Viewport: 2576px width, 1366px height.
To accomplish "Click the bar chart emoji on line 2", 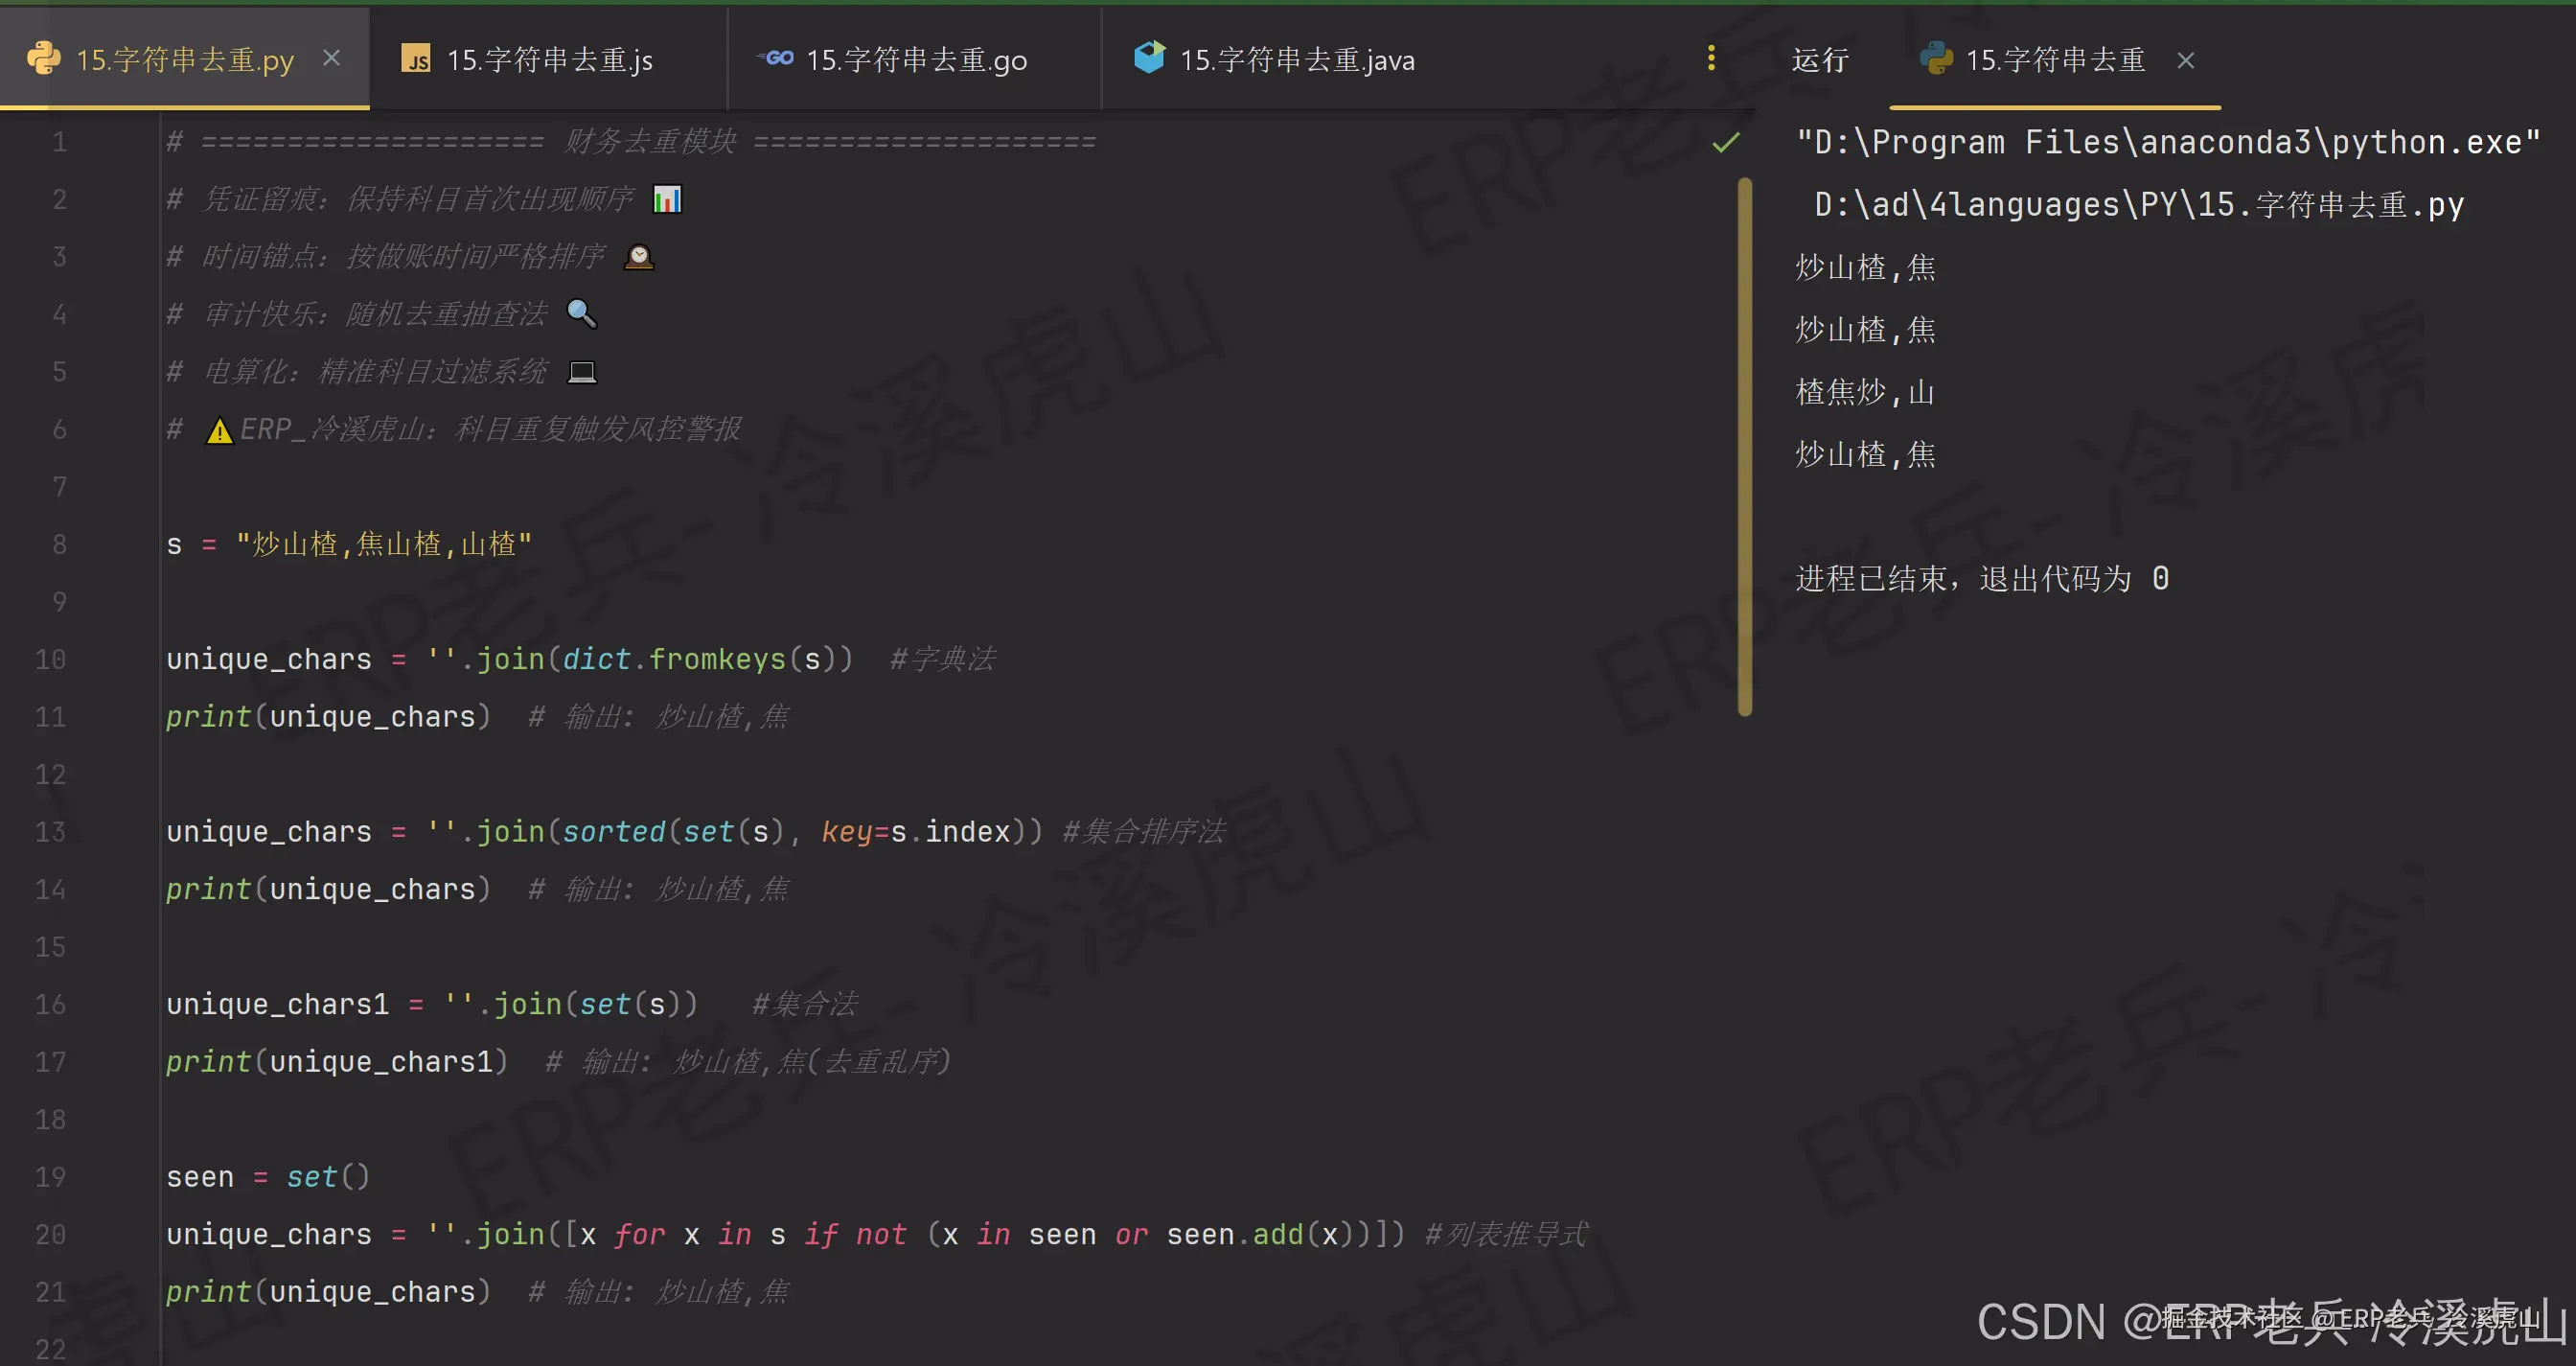I will click(667, 199).
